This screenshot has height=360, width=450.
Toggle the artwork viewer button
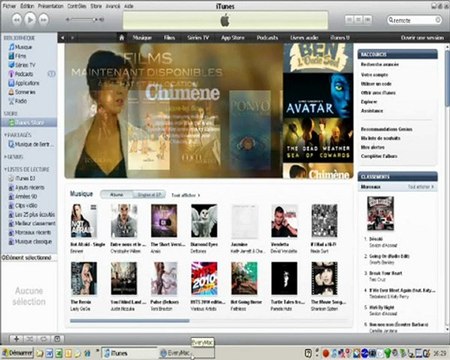[x=57, y=339]
